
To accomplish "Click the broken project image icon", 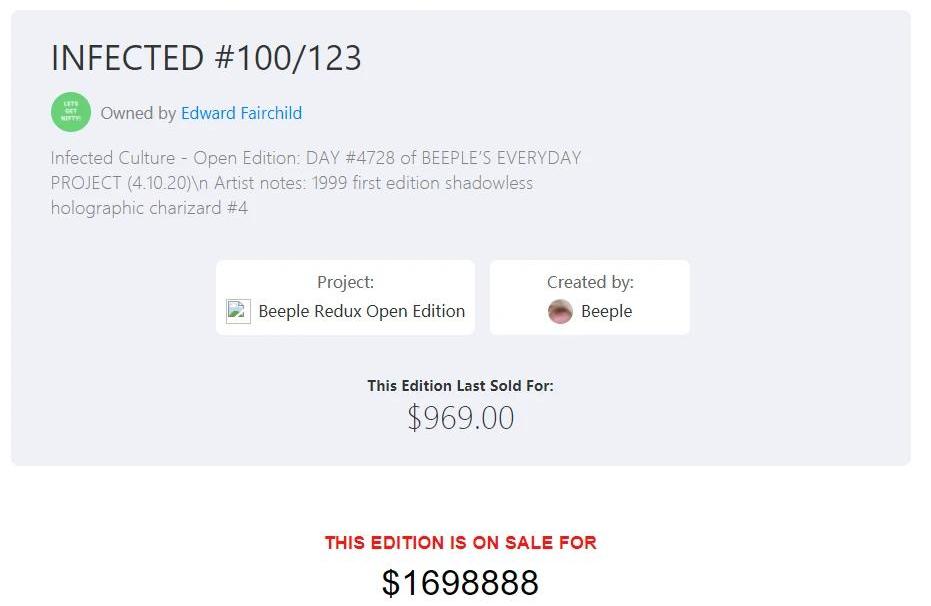I will click(238, 311).
